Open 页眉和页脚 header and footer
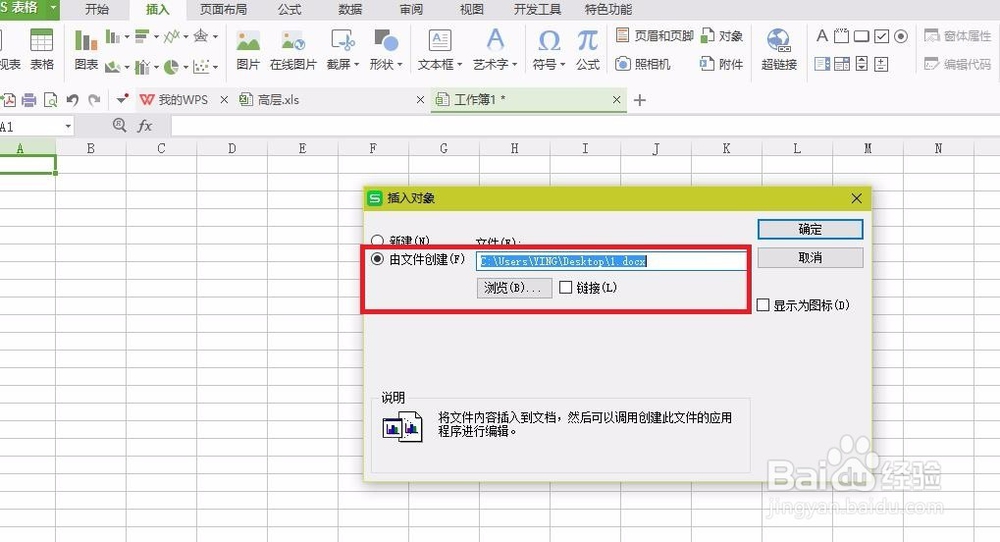Viewport: 1000px width, 542px height. tap(654, 36)
